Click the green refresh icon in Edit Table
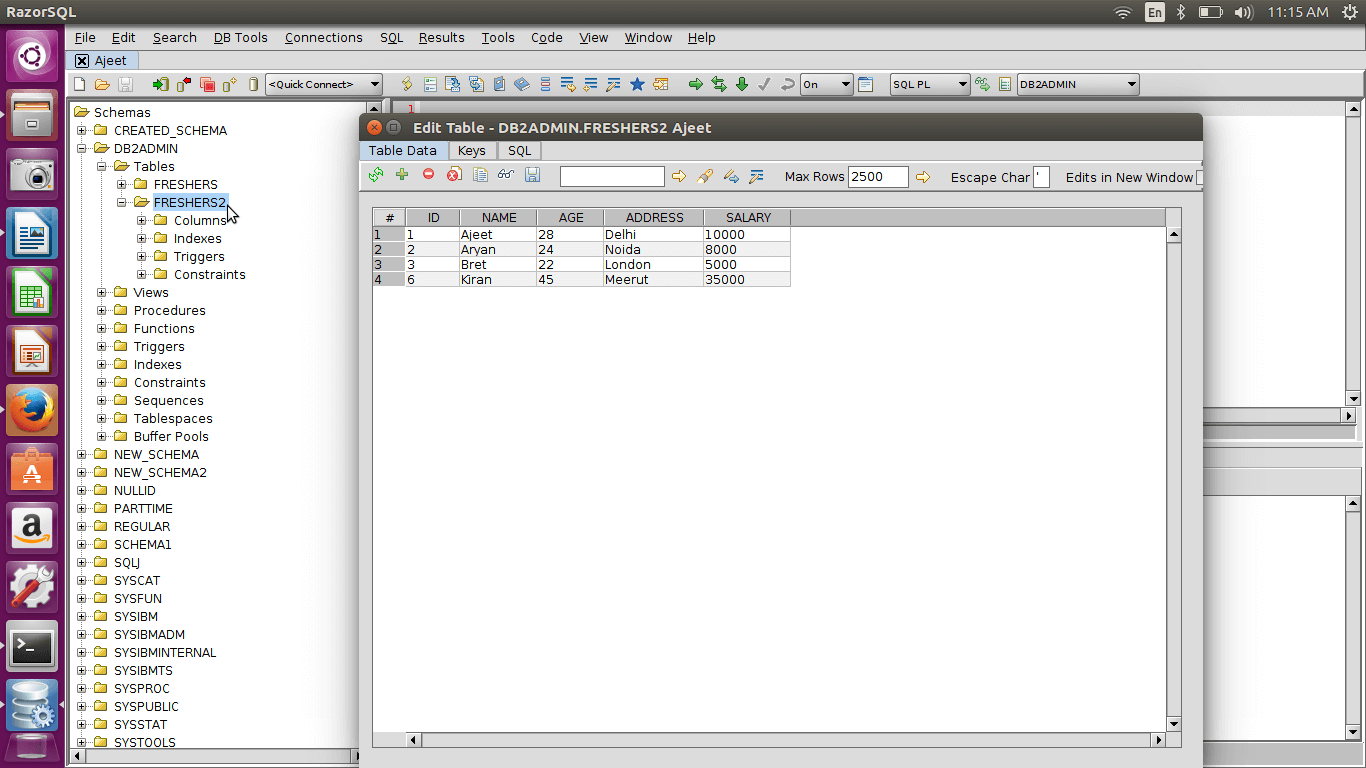The width and height of the screenshot is (1366, 768). 376,175
